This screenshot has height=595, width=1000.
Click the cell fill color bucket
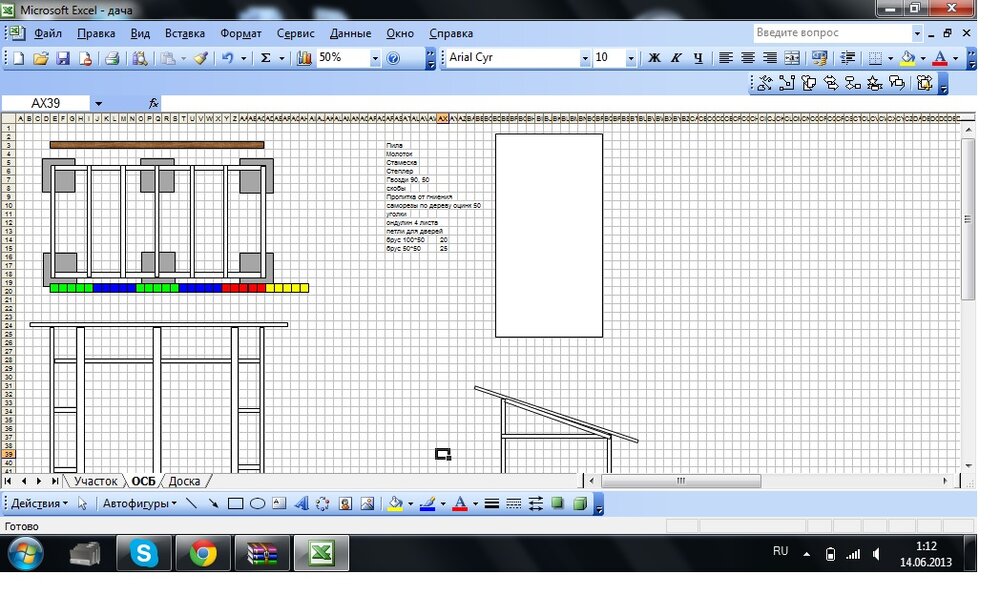tap(908, 58)
